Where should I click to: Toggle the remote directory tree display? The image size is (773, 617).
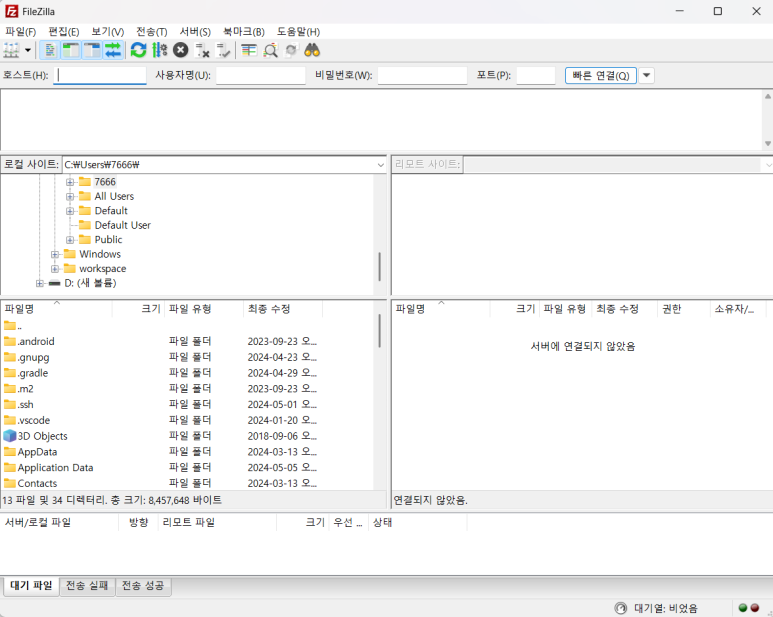pyautogui.click(x=92, y=50)
